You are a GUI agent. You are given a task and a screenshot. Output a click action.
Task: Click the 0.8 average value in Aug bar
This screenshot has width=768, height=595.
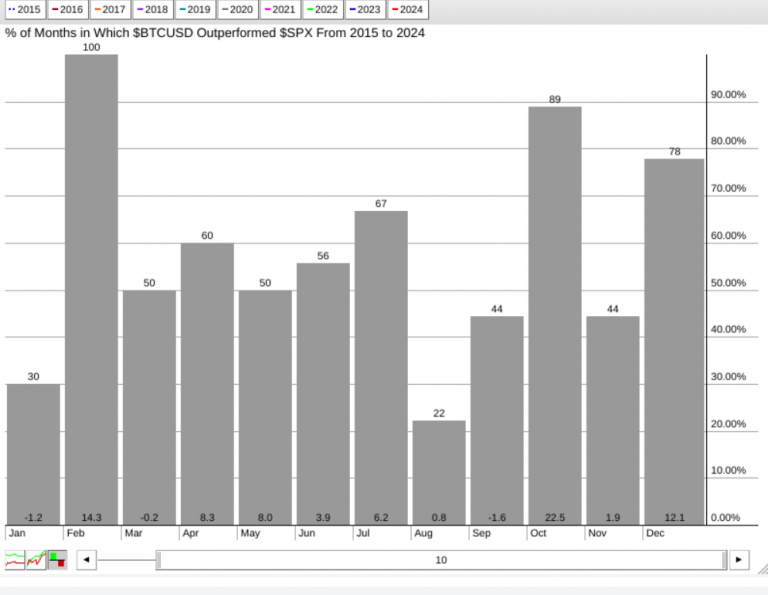tap(439, 518)
